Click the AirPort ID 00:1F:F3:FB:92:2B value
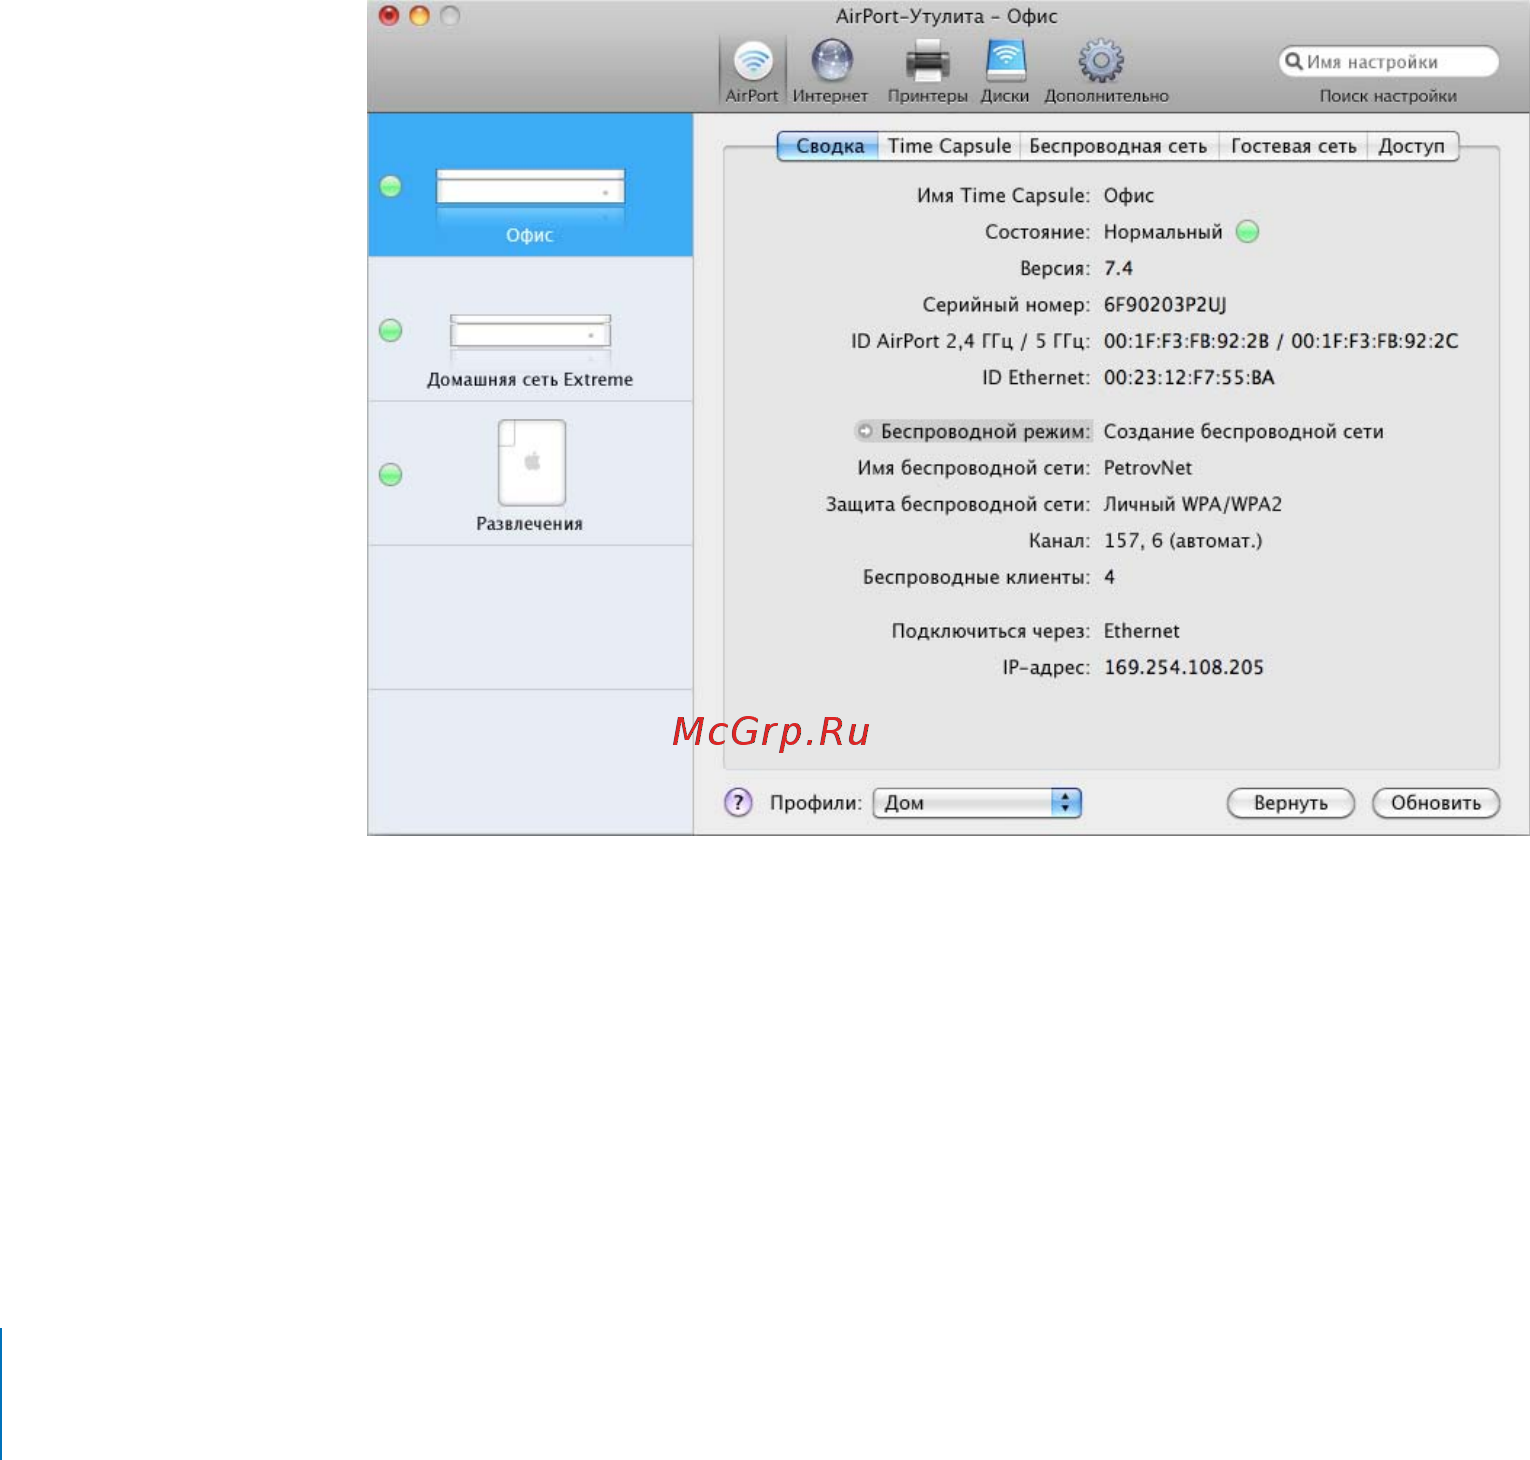 point(1186,341)
